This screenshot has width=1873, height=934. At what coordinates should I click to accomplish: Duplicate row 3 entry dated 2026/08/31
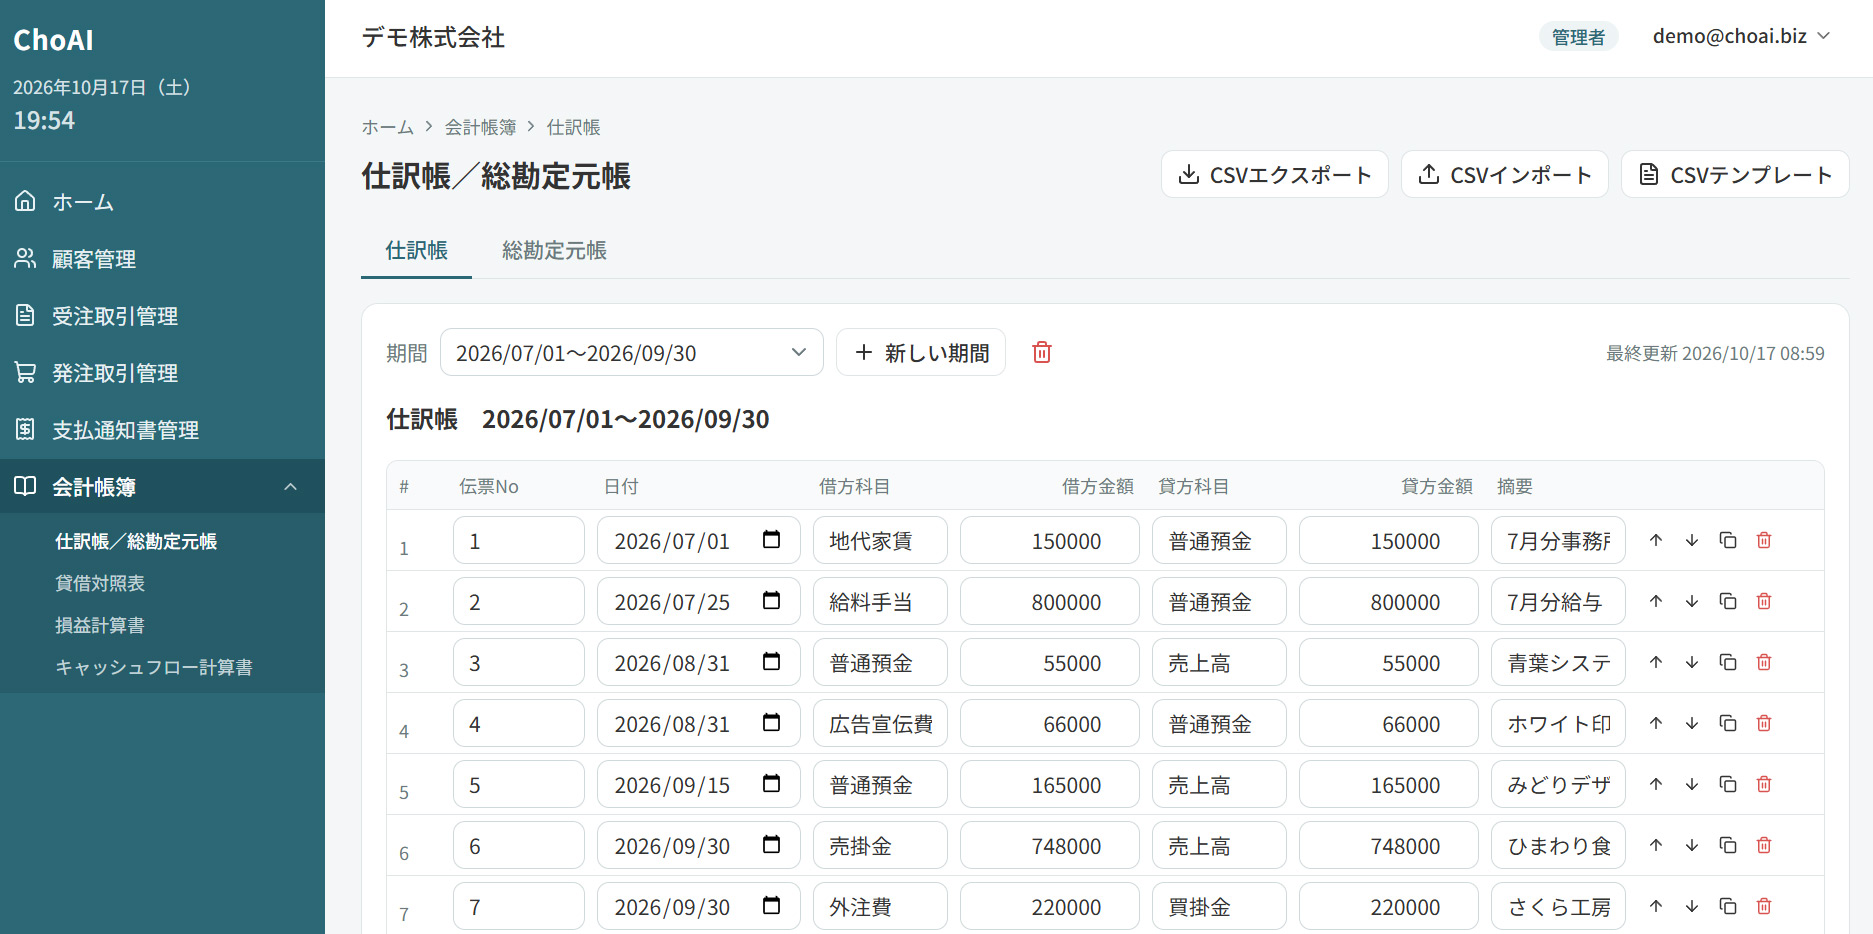tap(1728, 662)
